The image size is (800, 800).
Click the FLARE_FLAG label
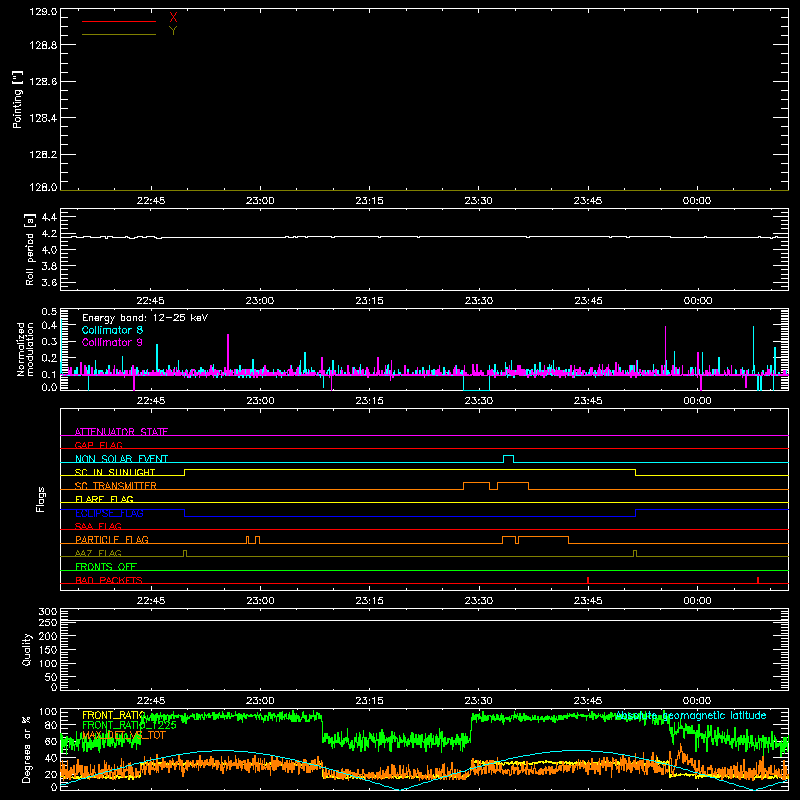pos(104,499)
